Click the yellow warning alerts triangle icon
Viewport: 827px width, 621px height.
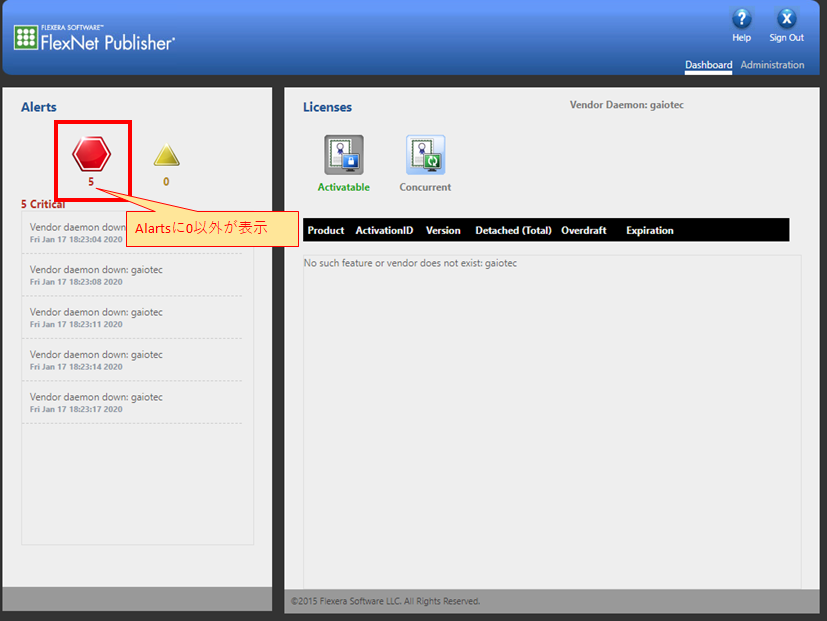point(167,155)
